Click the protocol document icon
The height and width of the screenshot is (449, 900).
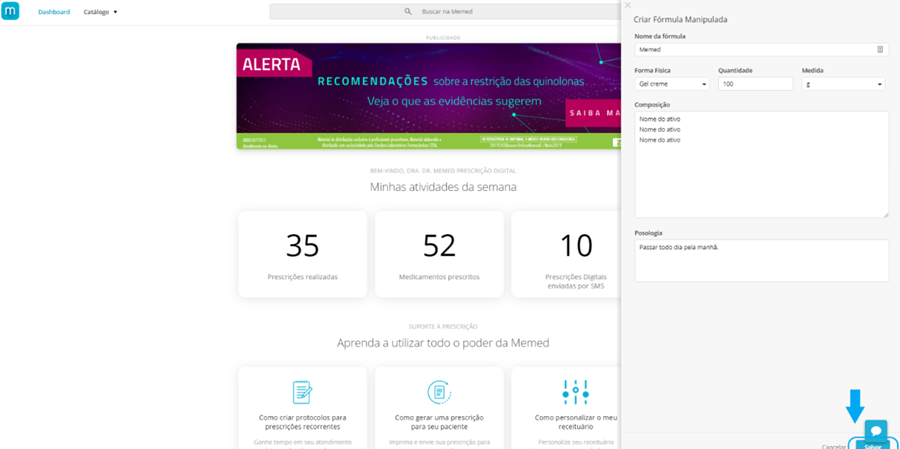(x=302, y=392)
